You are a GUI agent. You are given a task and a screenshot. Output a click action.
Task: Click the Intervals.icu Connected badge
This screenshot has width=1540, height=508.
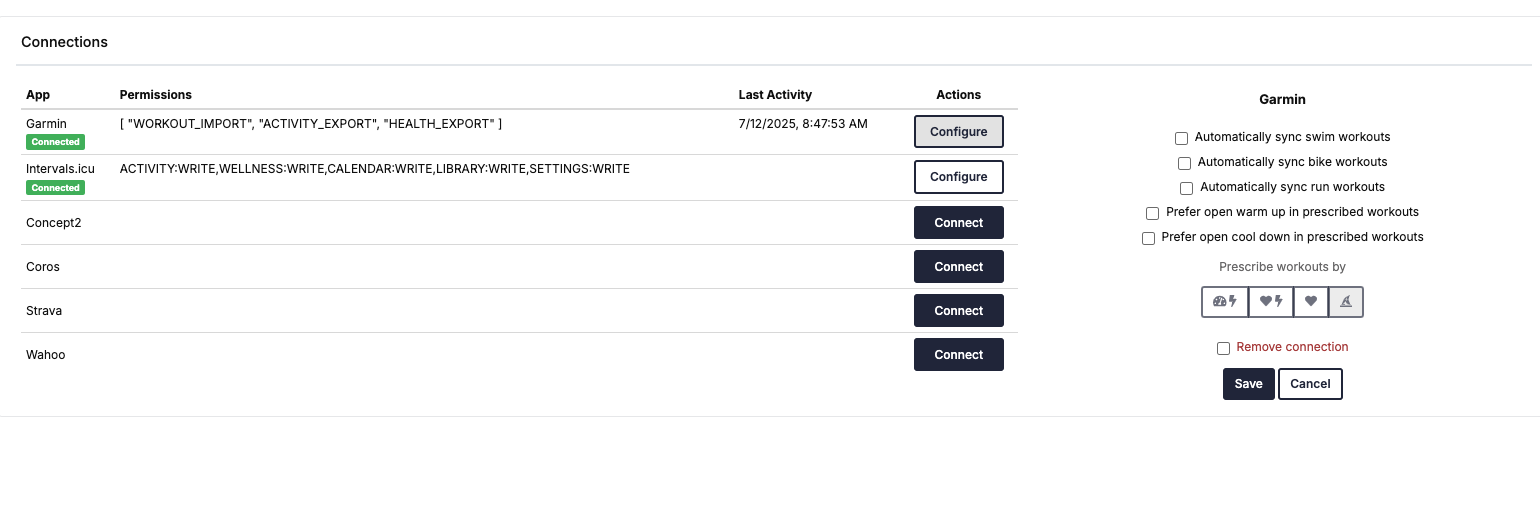(55, 188)
